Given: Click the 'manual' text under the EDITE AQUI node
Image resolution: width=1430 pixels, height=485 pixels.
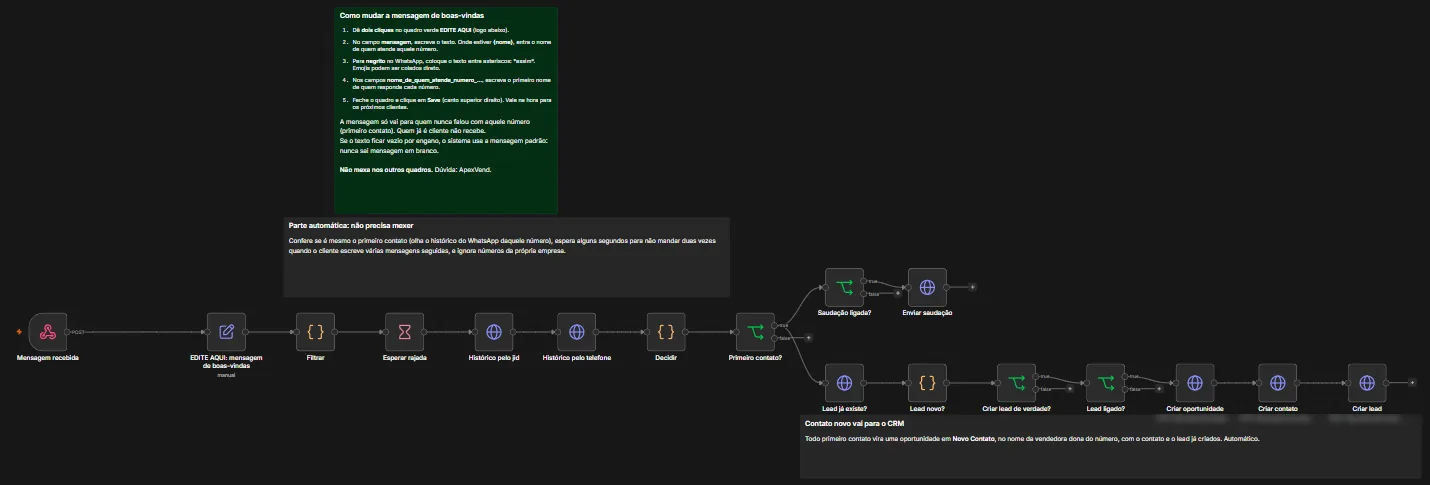Looking at the screenshot, I should coord(226,375).
